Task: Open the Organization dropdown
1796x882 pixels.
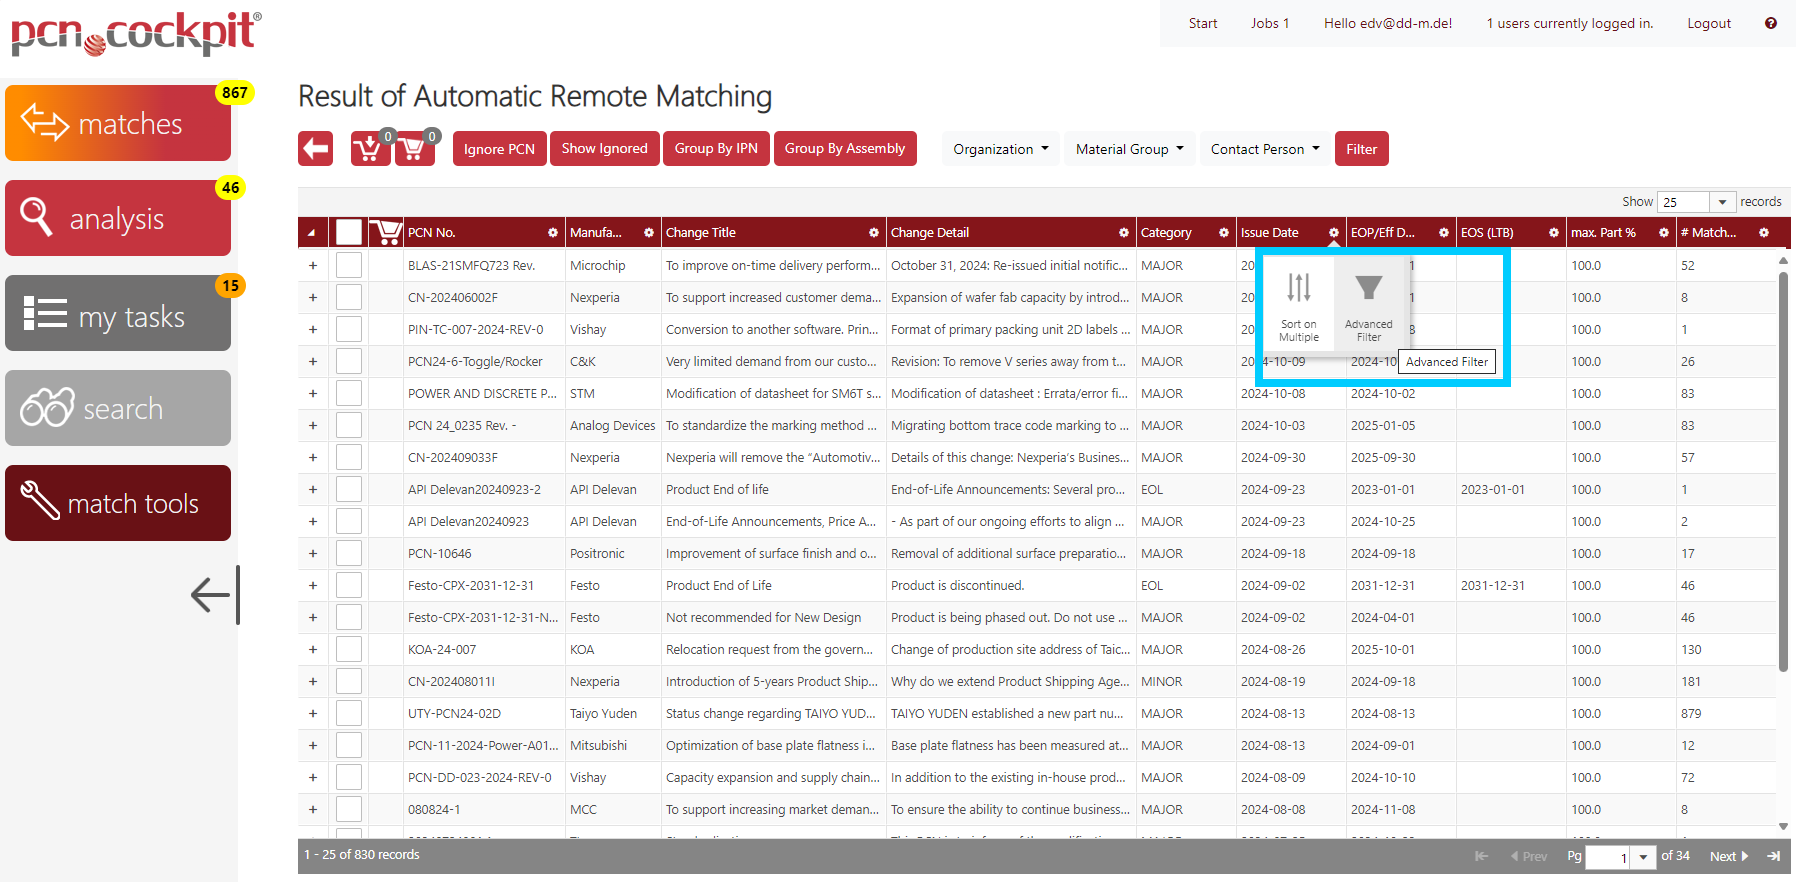Action: (x=1000, y=149)
